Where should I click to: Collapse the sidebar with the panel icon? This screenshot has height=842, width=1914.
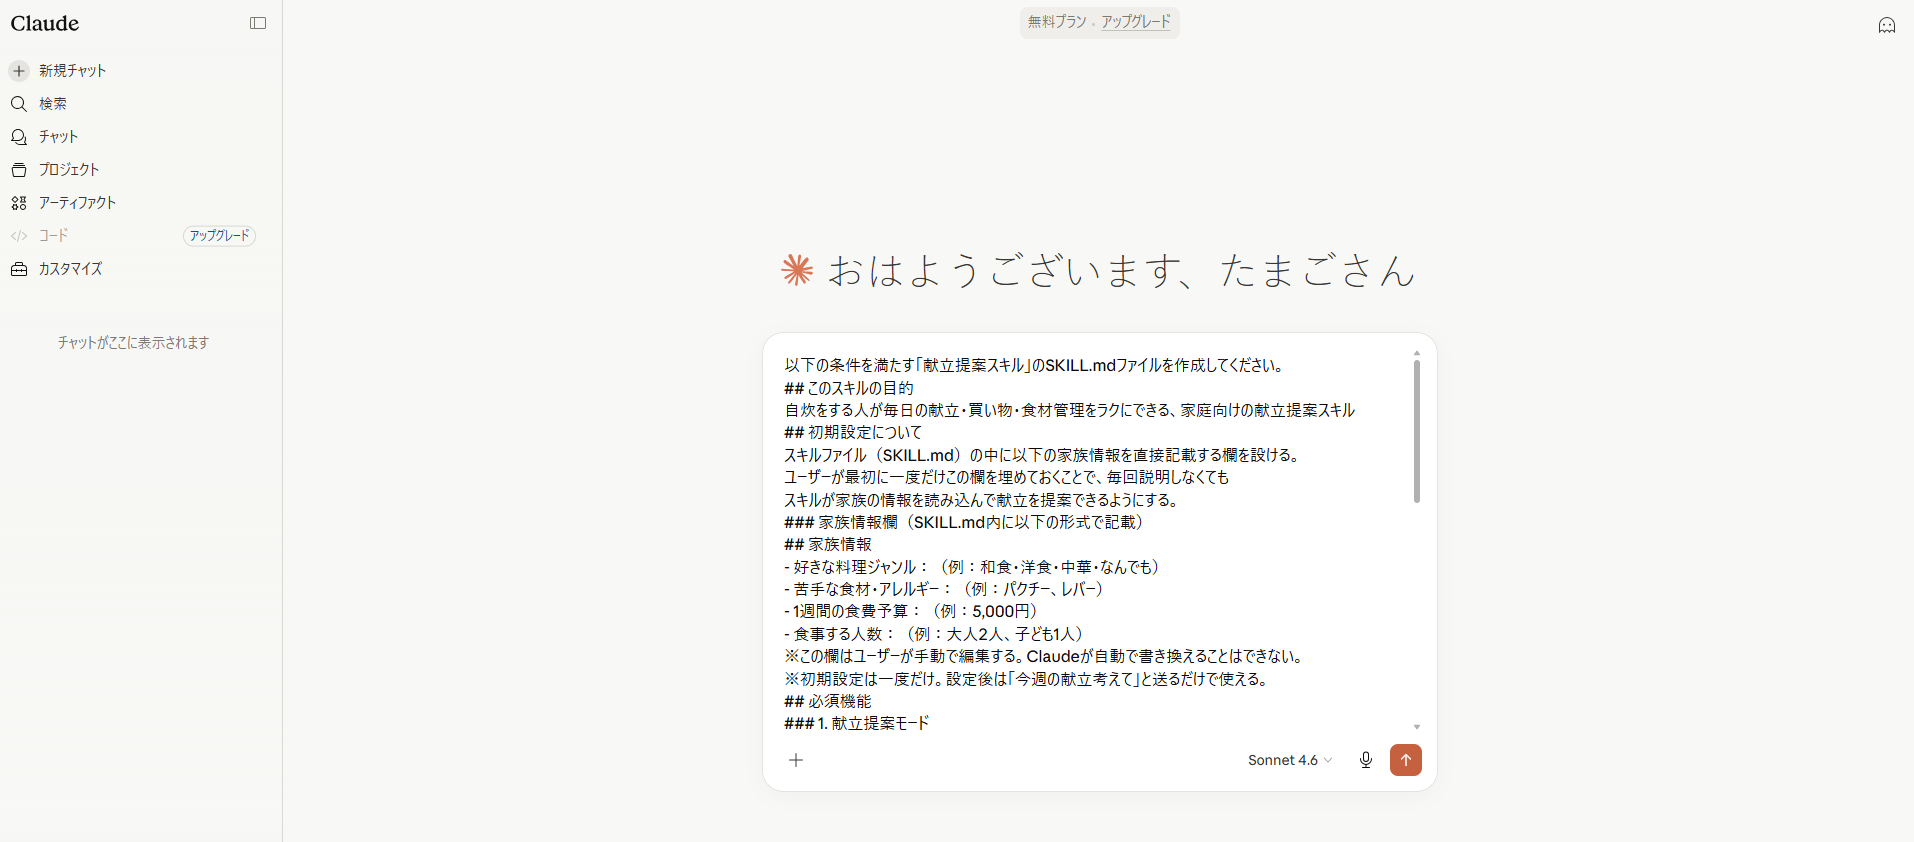(x=258, y=23)
